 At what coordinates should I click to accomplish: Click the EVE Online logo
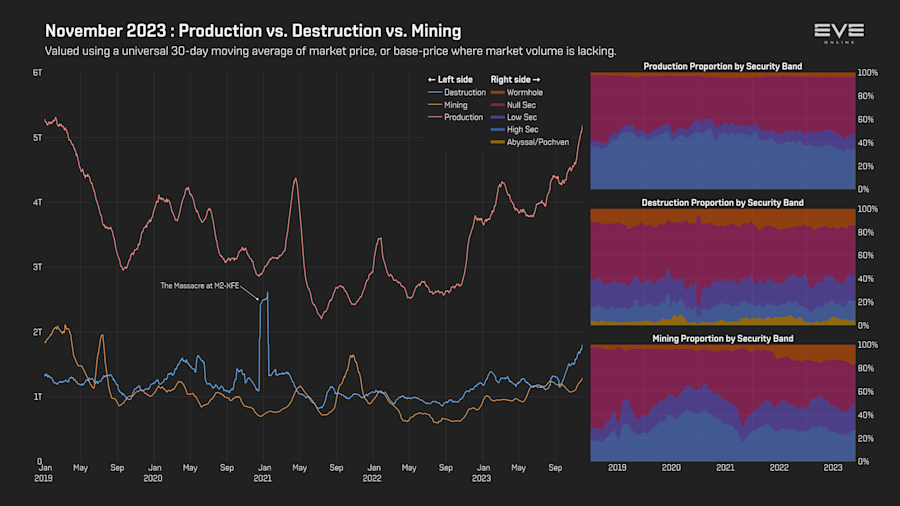839,33
